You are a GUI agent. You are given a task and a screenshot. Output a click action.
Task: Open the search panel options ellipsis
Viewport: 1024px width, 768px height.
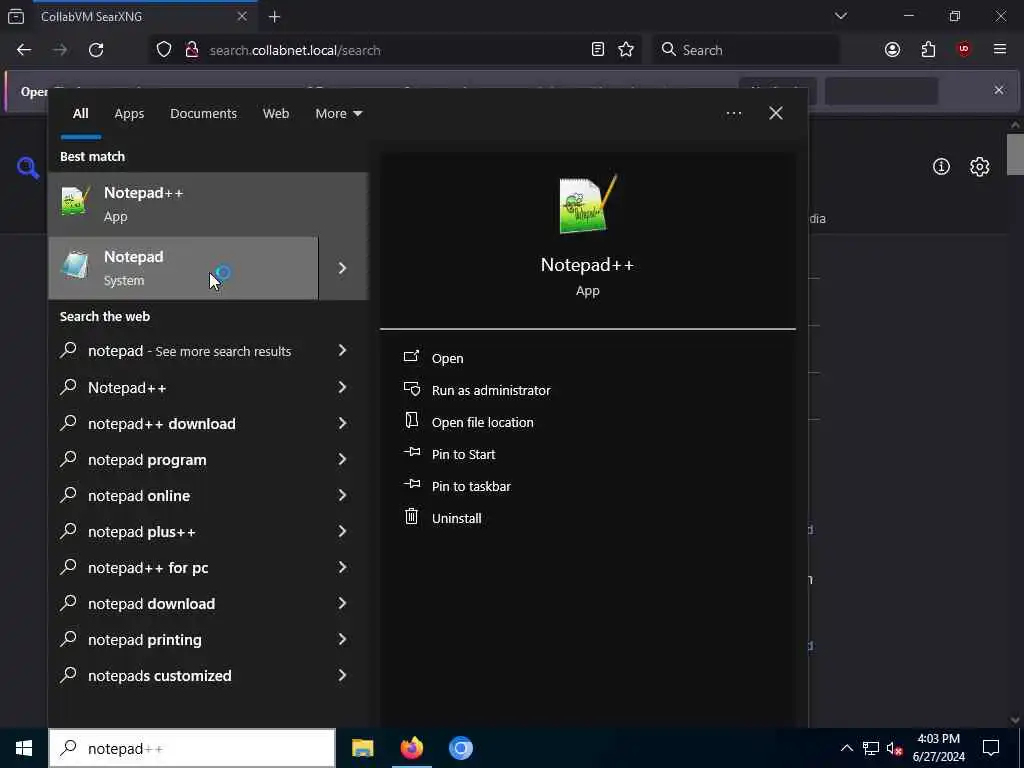(x=733, y=113)
